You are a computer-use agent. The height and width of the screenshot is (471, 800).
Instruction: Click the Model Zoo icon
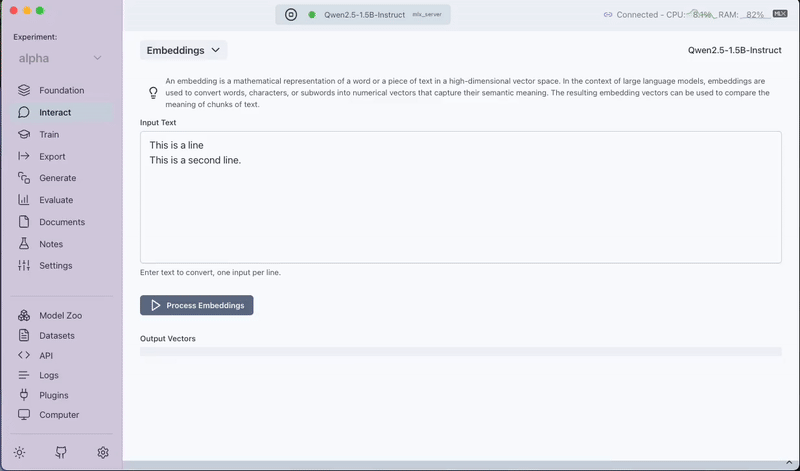[x=24, y=315]
